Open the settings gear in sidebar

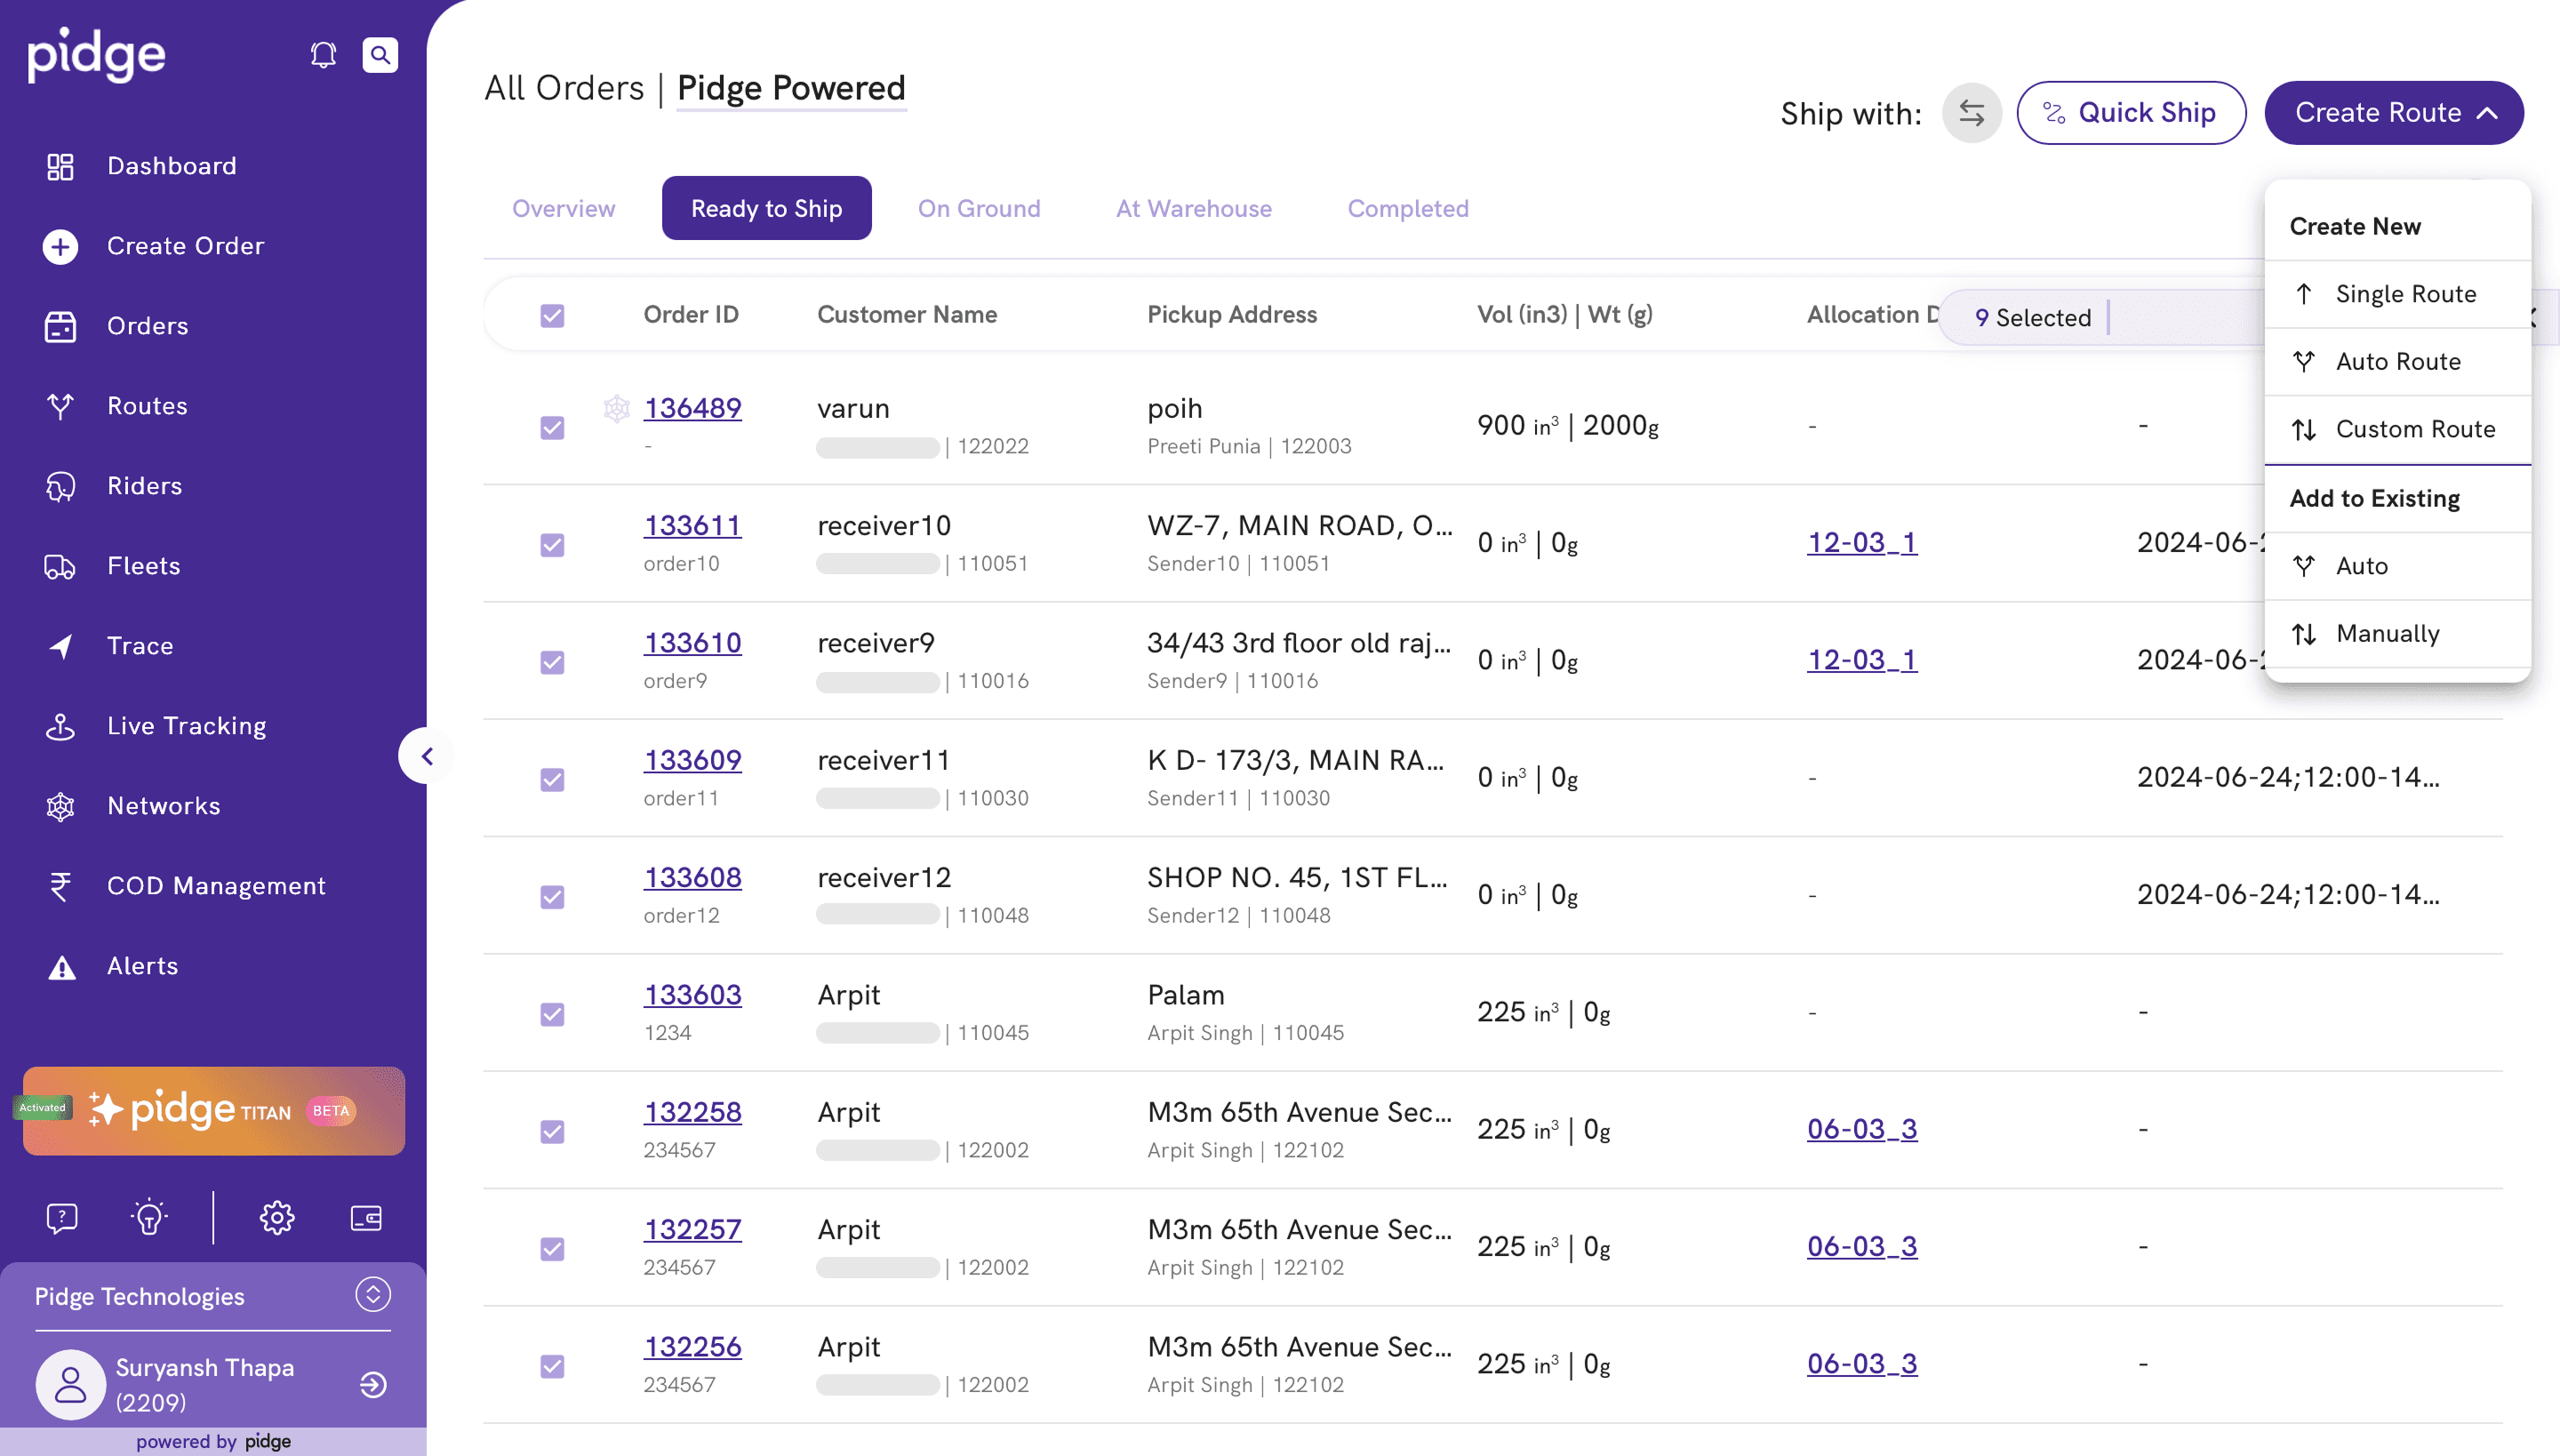tap(277, 1217)
